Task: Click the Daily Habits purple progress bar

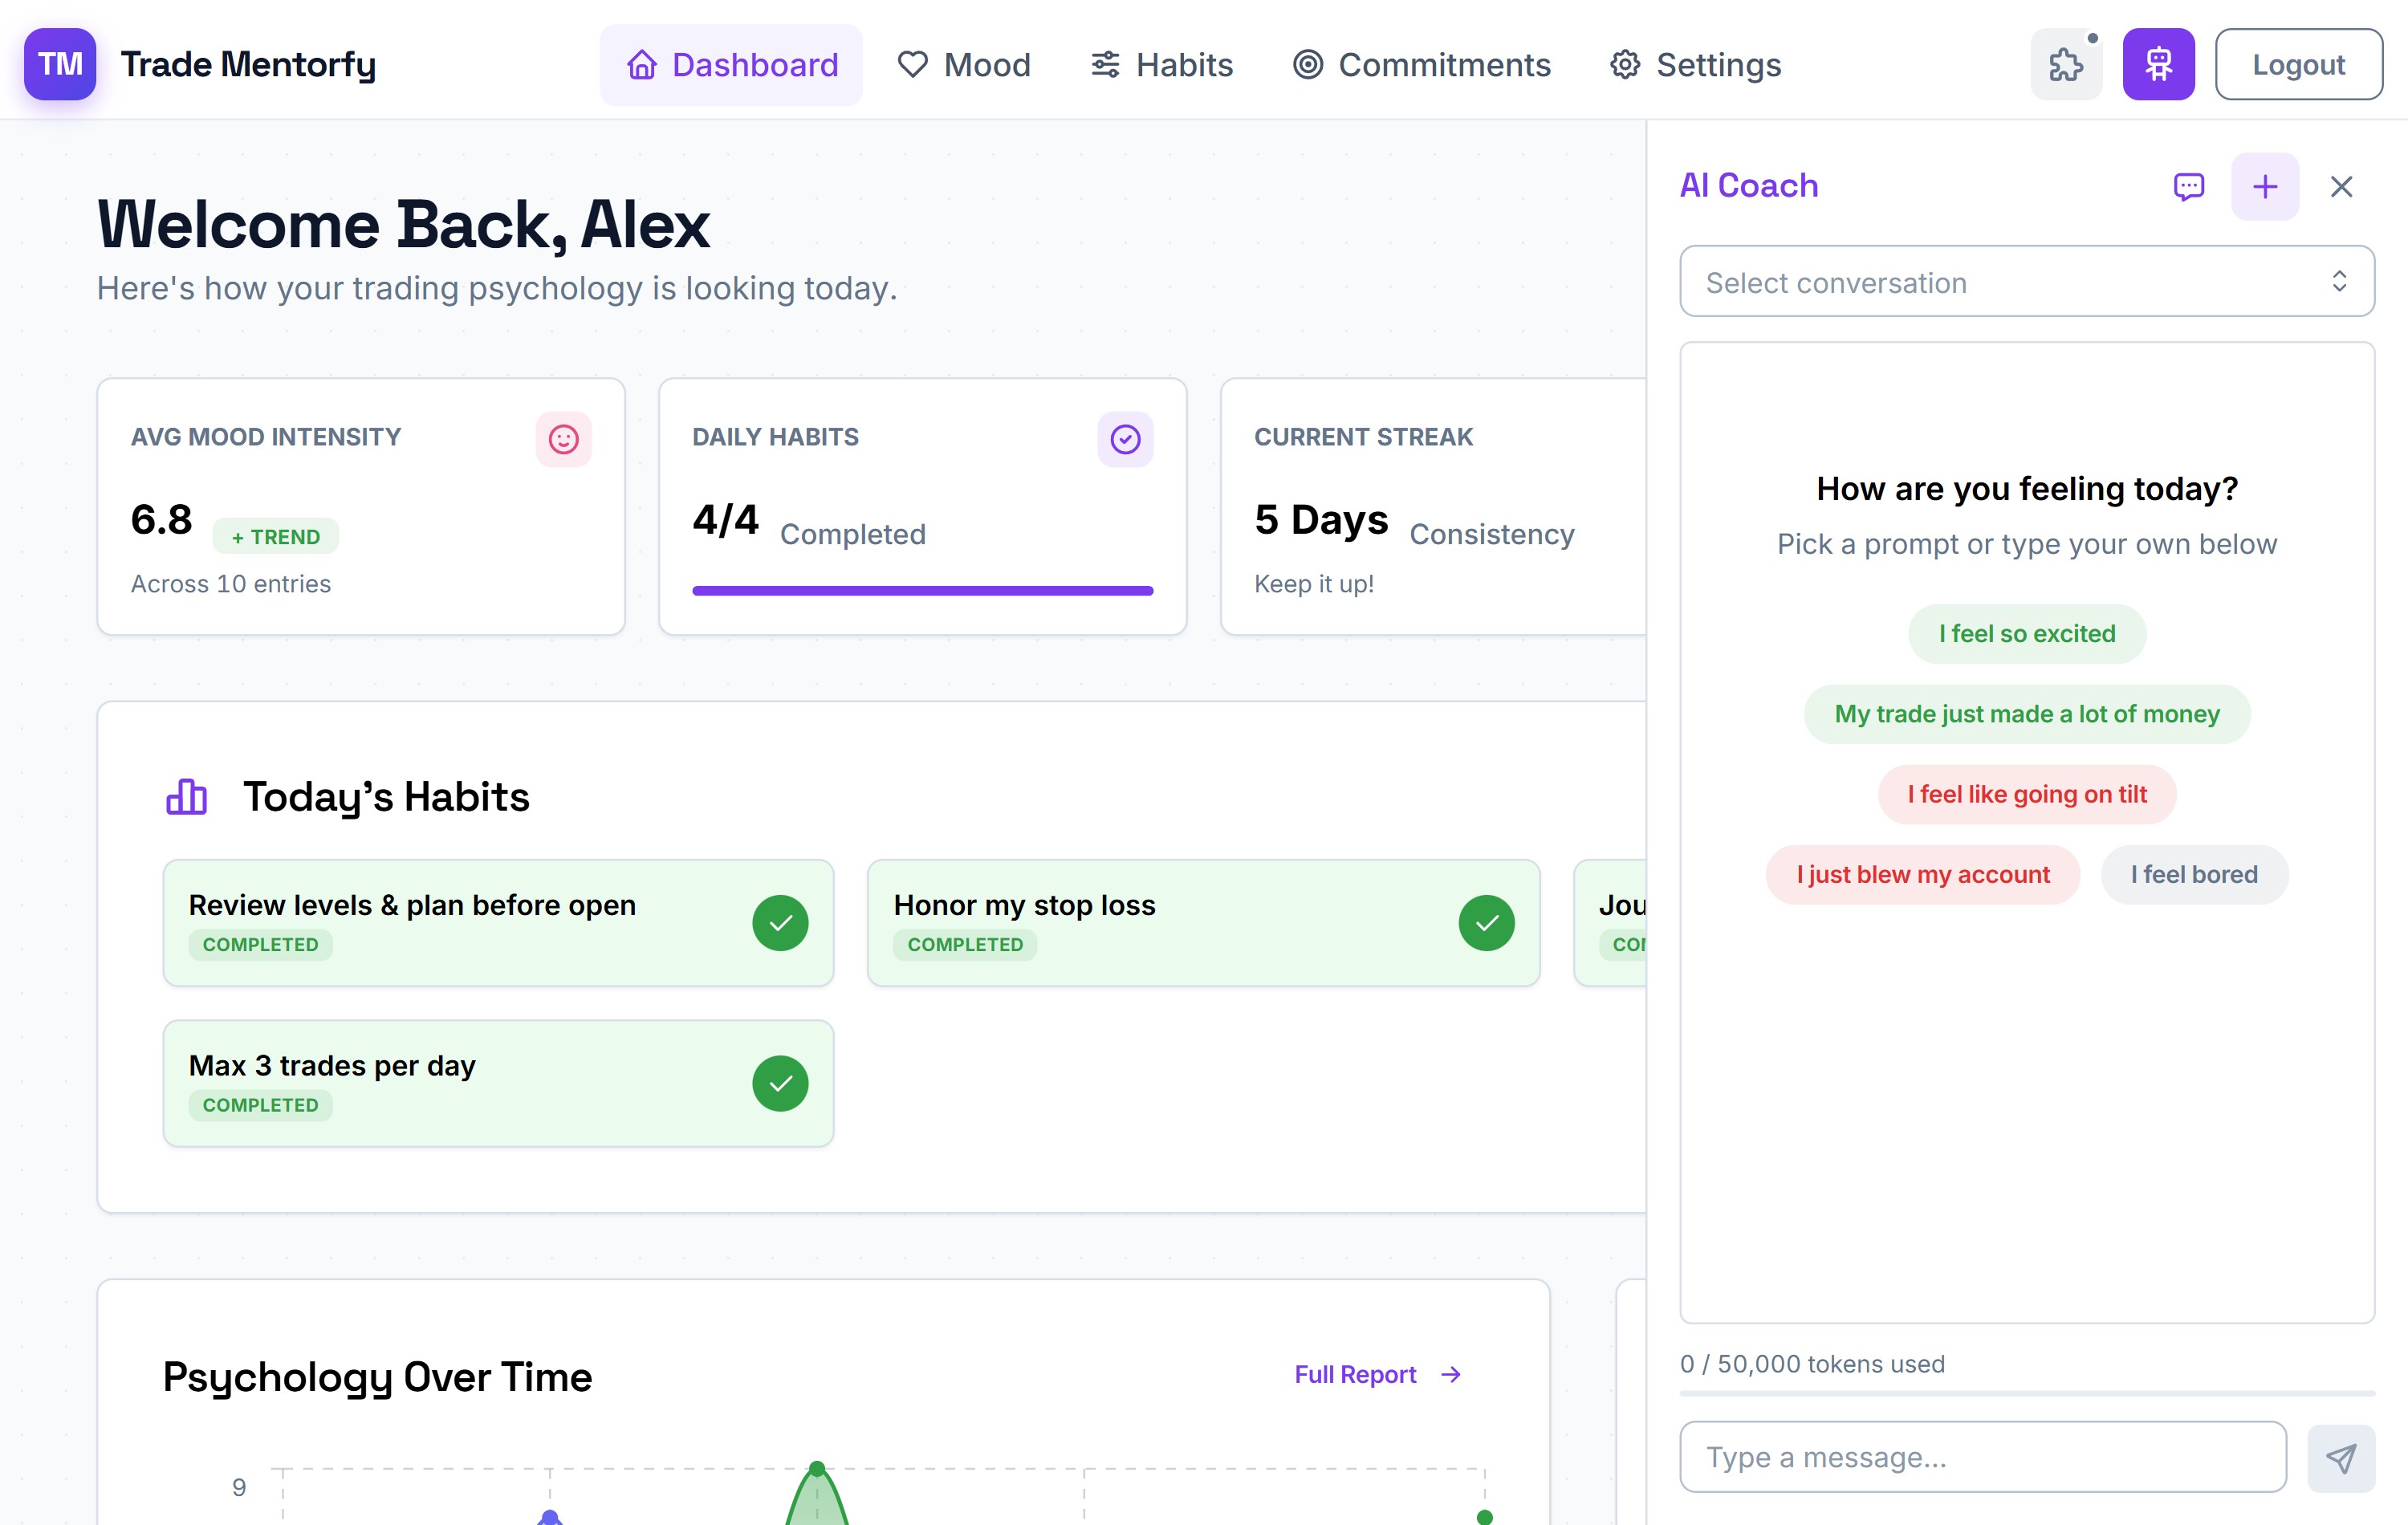Action: coord(922,591)
